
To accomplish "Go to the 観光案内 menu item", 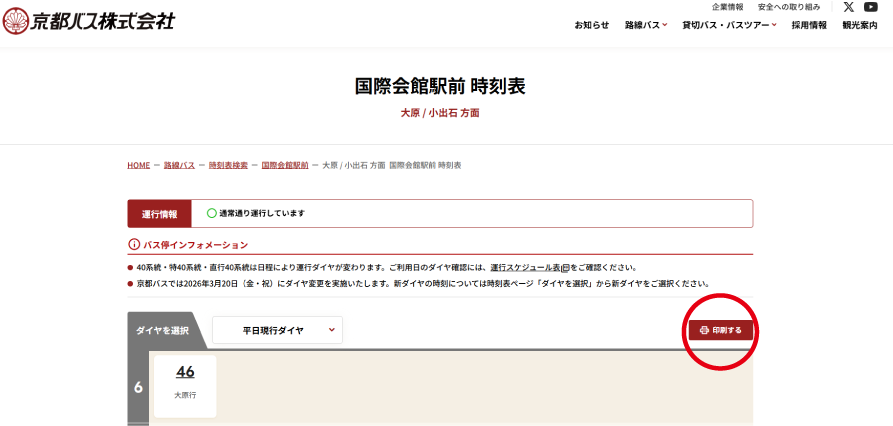I will 859,25.
